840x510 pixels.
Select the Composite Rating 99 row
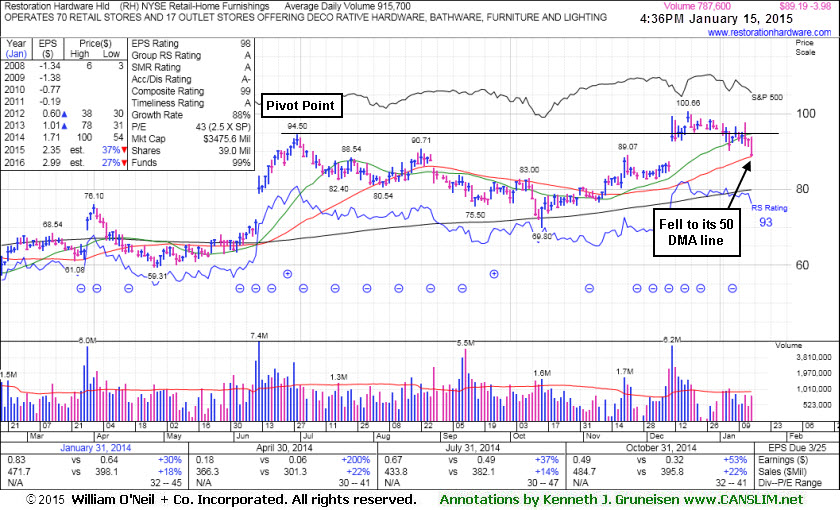pyautogui.click(x=191, y=91)
